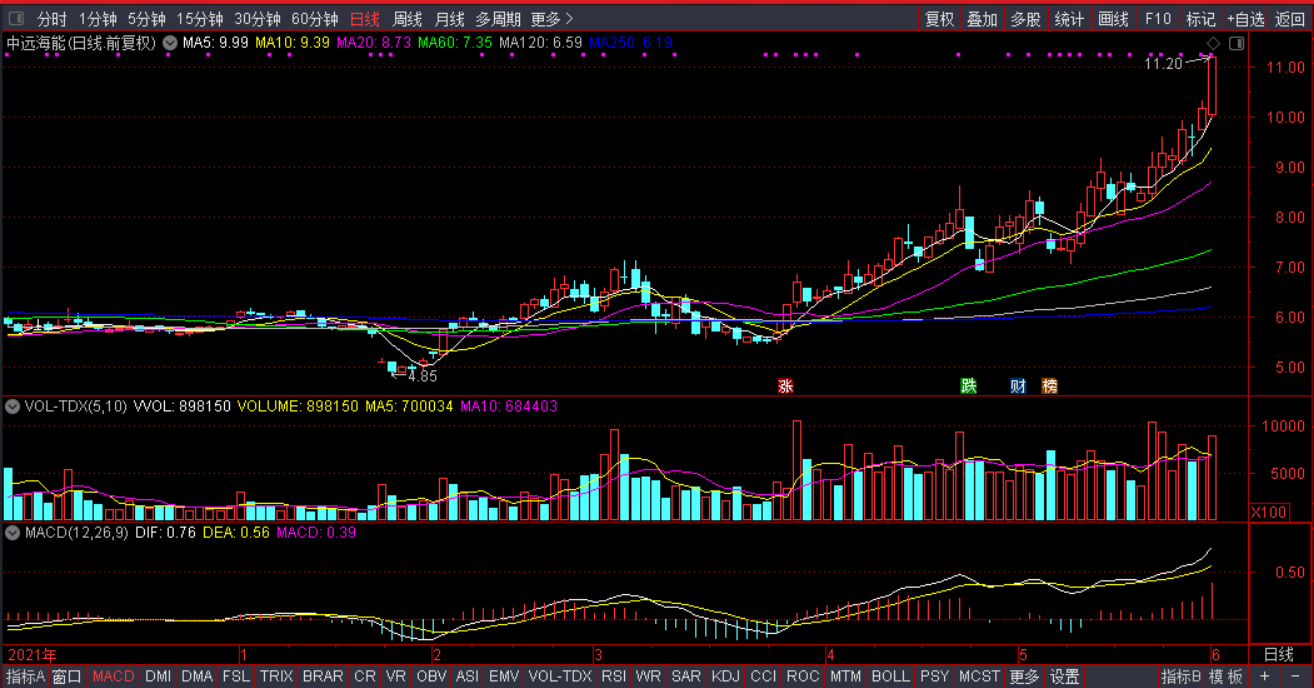Click the 返回 back button
The height and width of the screenshot is (688, 1314).
point(1290,19)
